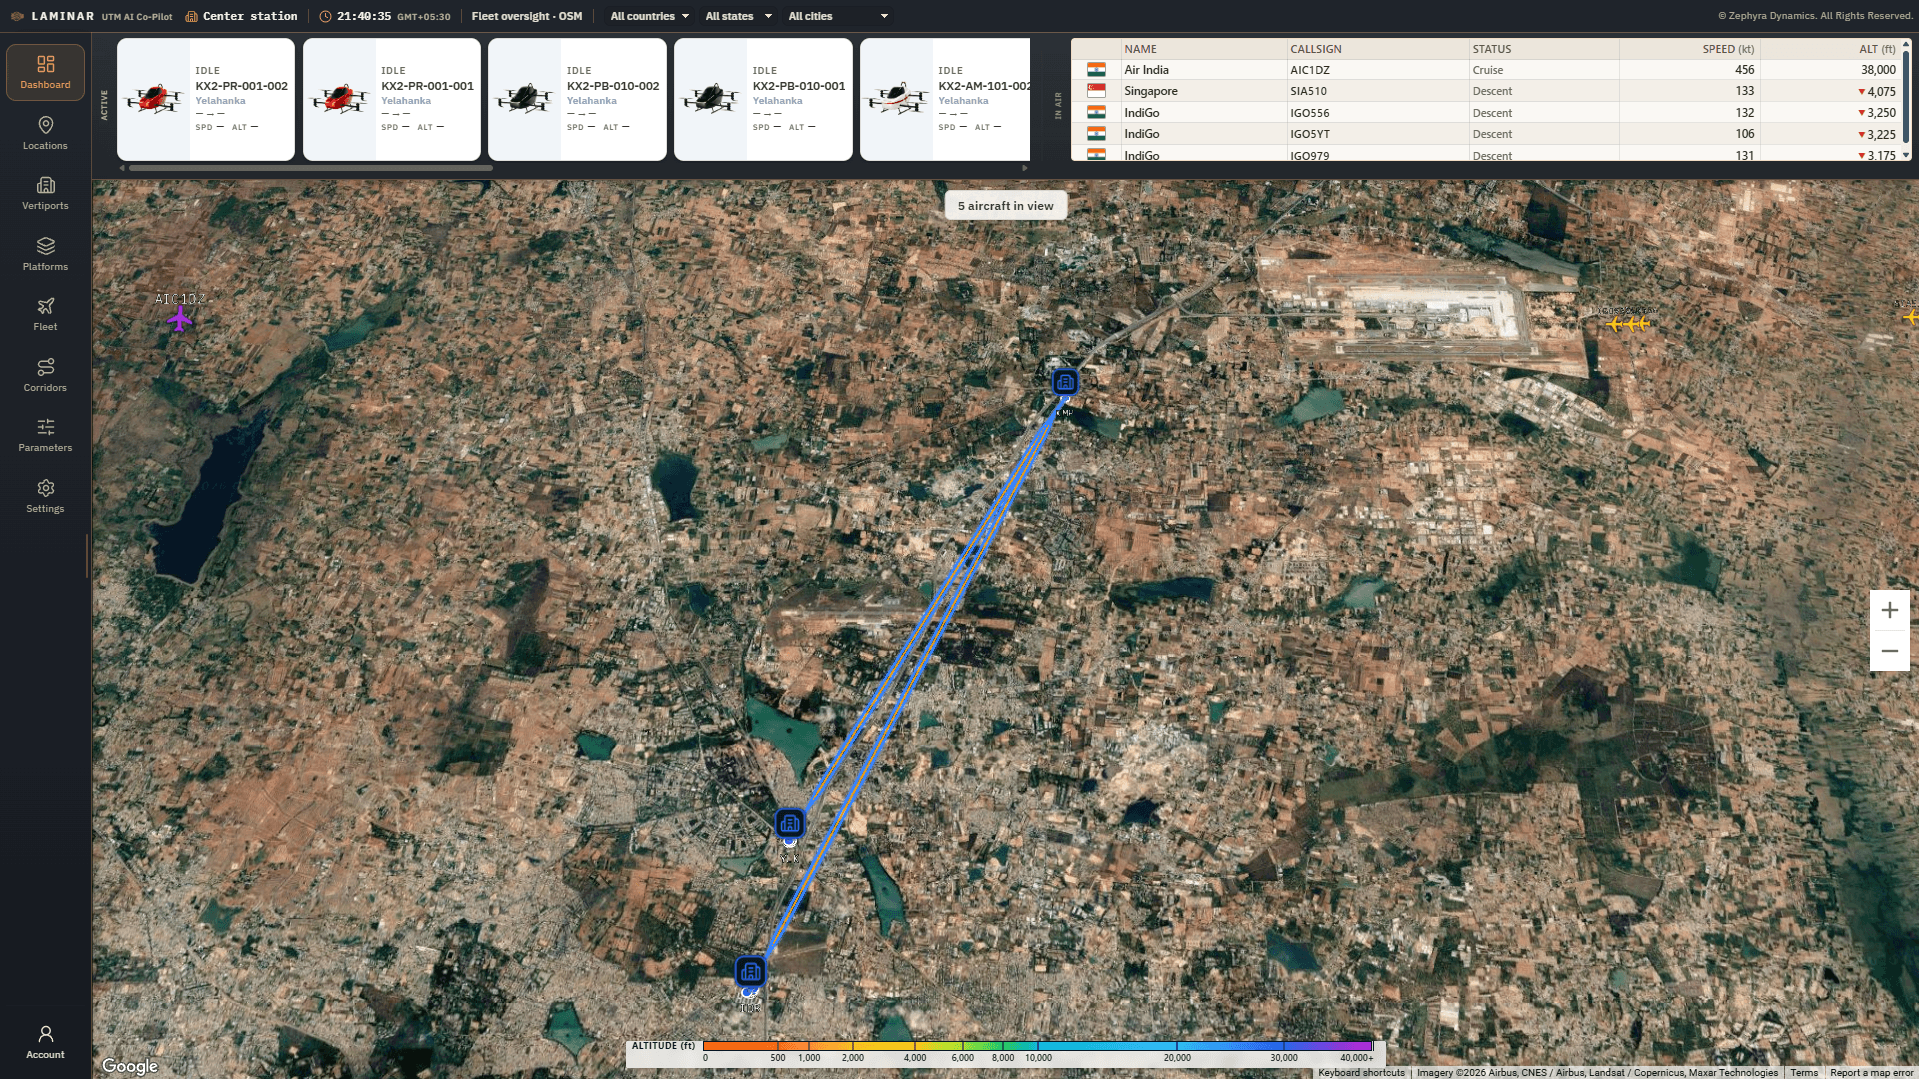Image resolution: width=1919 pixels, height=1079 pixels.
Task: Click the India flag in Air India row
Action: click(1096, 70)
